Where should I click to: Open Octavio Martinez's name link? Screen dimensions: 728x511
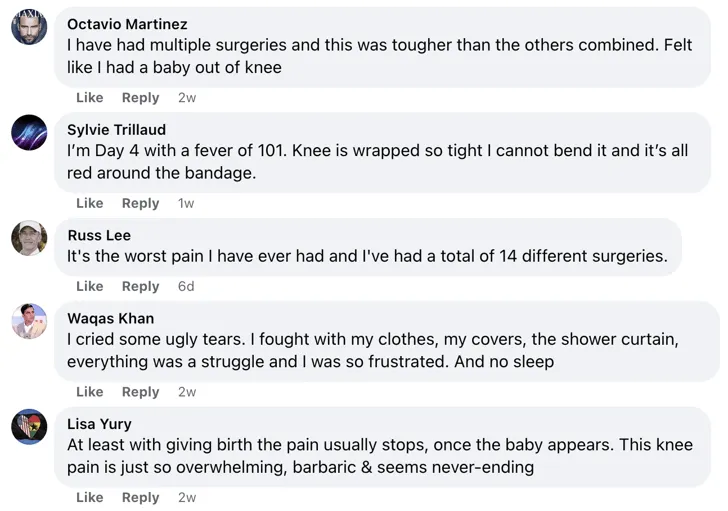[x=127, y=24]
